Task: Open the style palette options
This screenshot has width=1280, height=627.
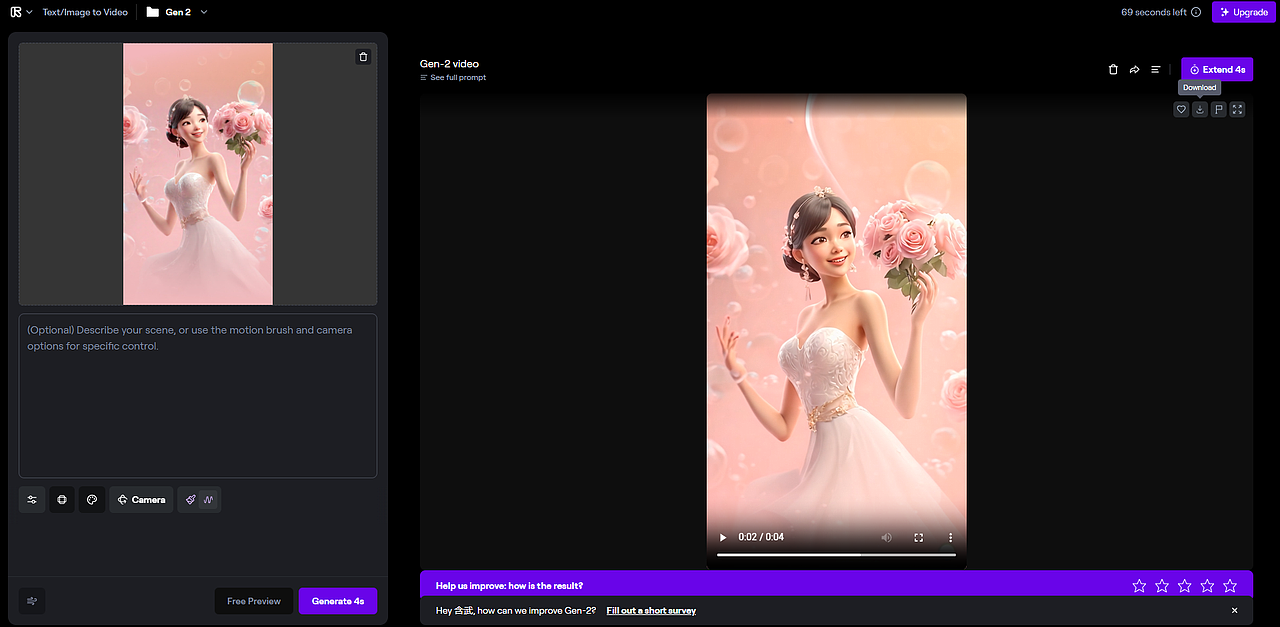Action: pyautogui.click(x=92, y=499)
